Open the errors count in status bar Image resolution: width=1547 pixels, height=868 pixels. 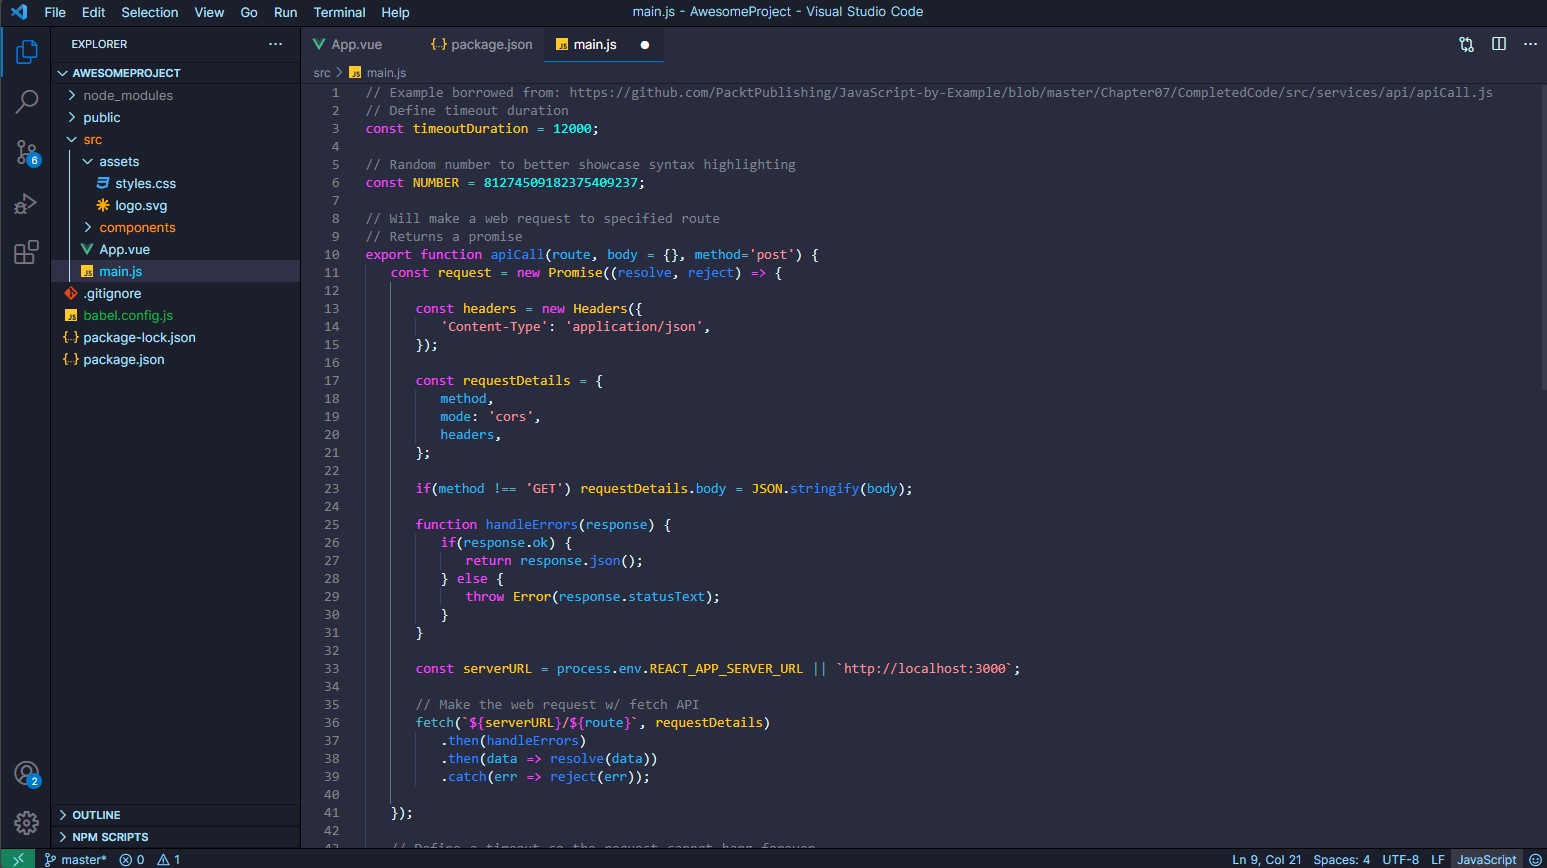(x=132, y=859)
